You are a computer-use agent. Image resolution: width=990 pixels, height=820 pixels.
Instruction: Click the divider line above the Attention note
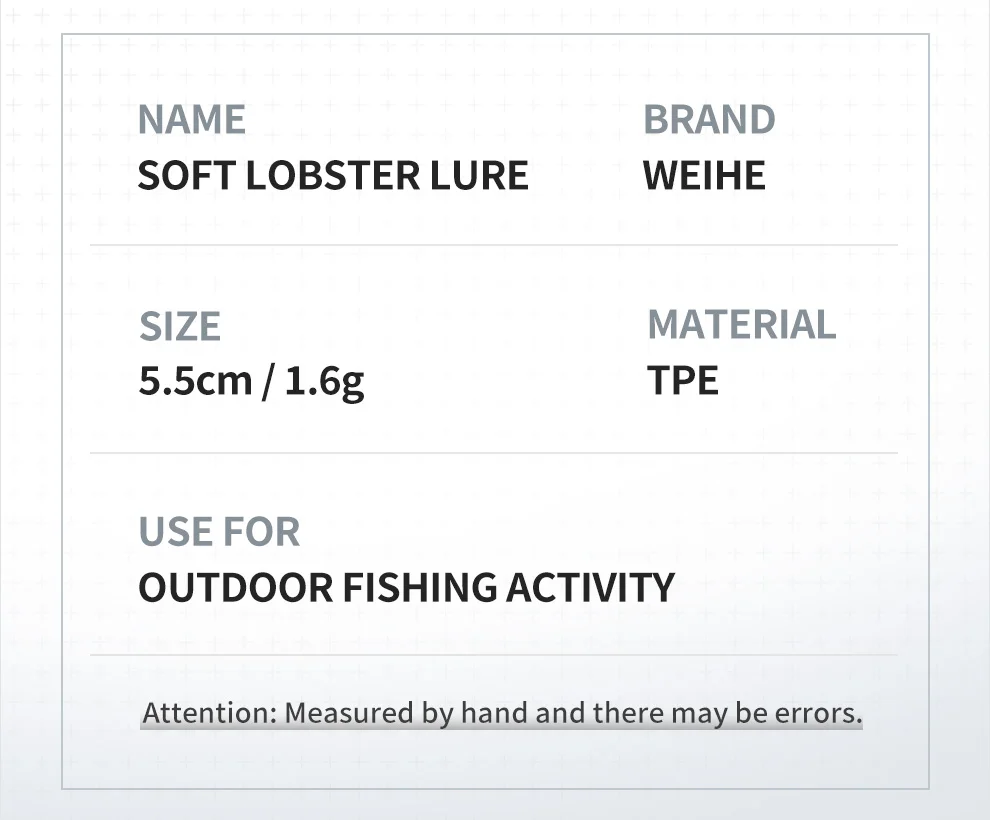494,655
